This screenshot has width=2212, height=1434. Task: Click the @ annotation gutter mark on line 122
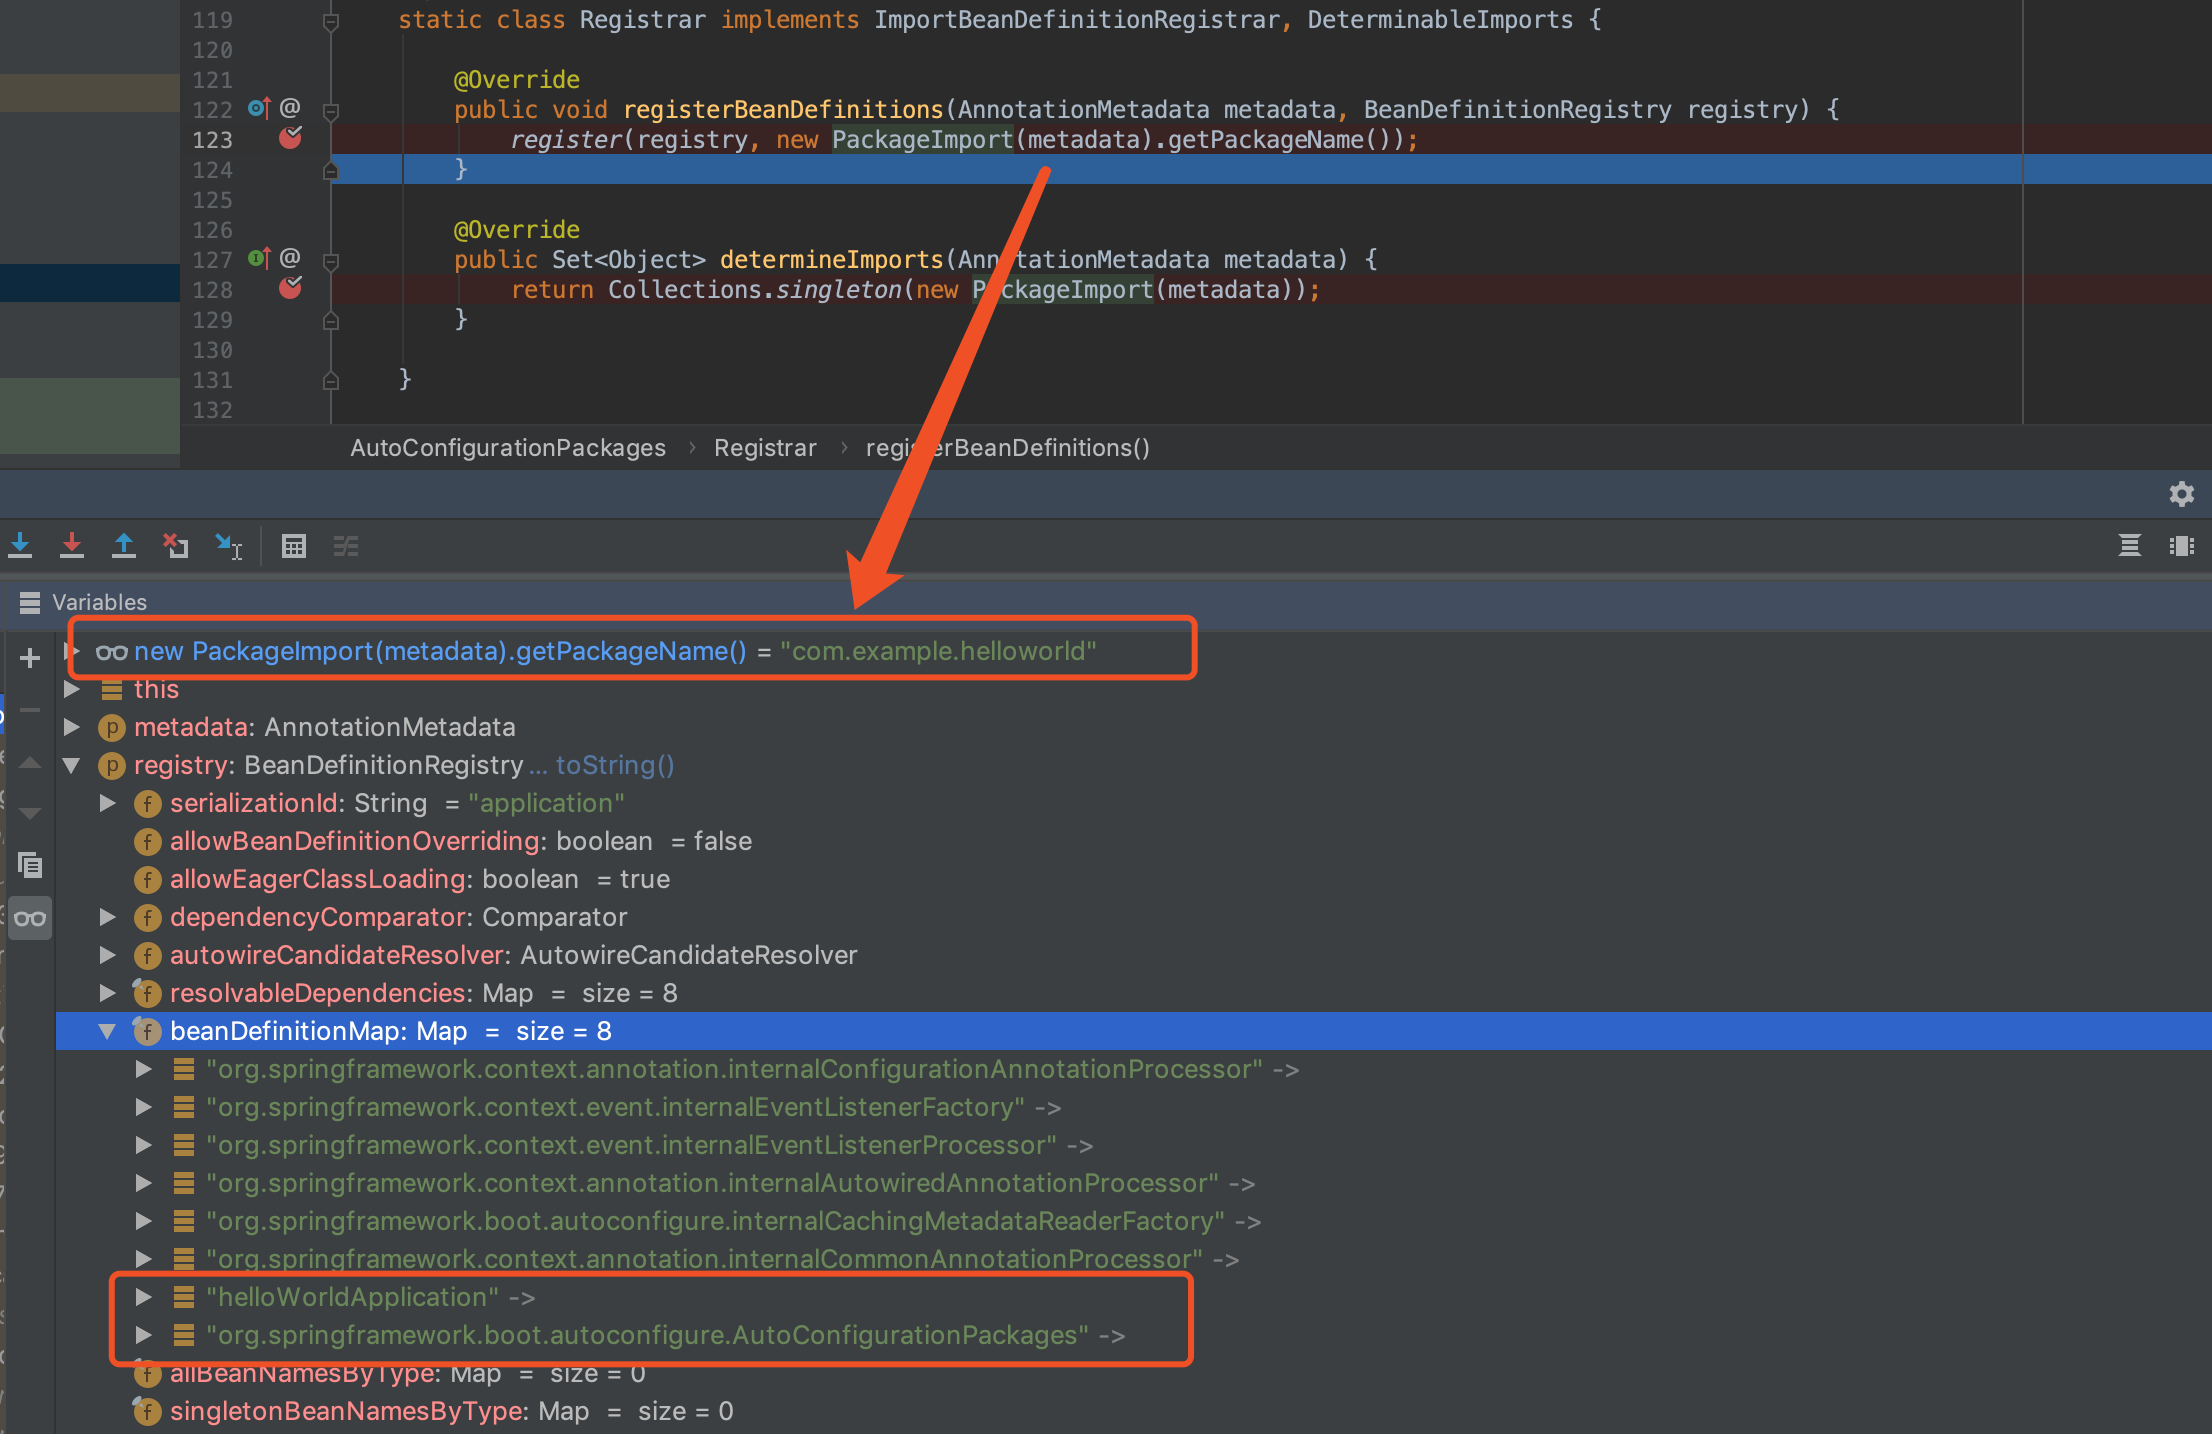point(290,107)
